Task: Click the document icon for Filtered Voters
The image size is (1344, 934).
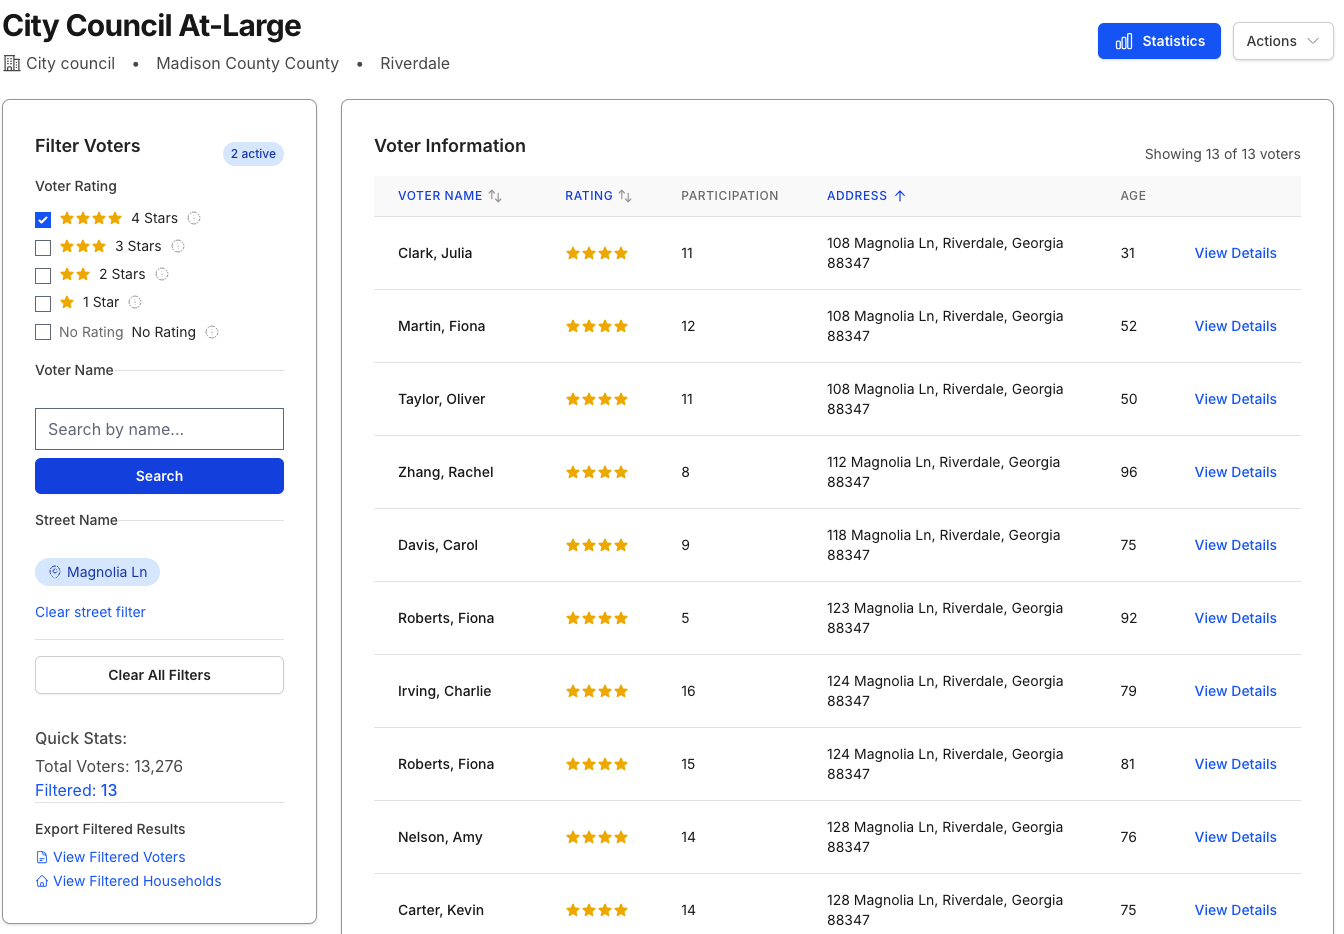Action: (42, 857)
